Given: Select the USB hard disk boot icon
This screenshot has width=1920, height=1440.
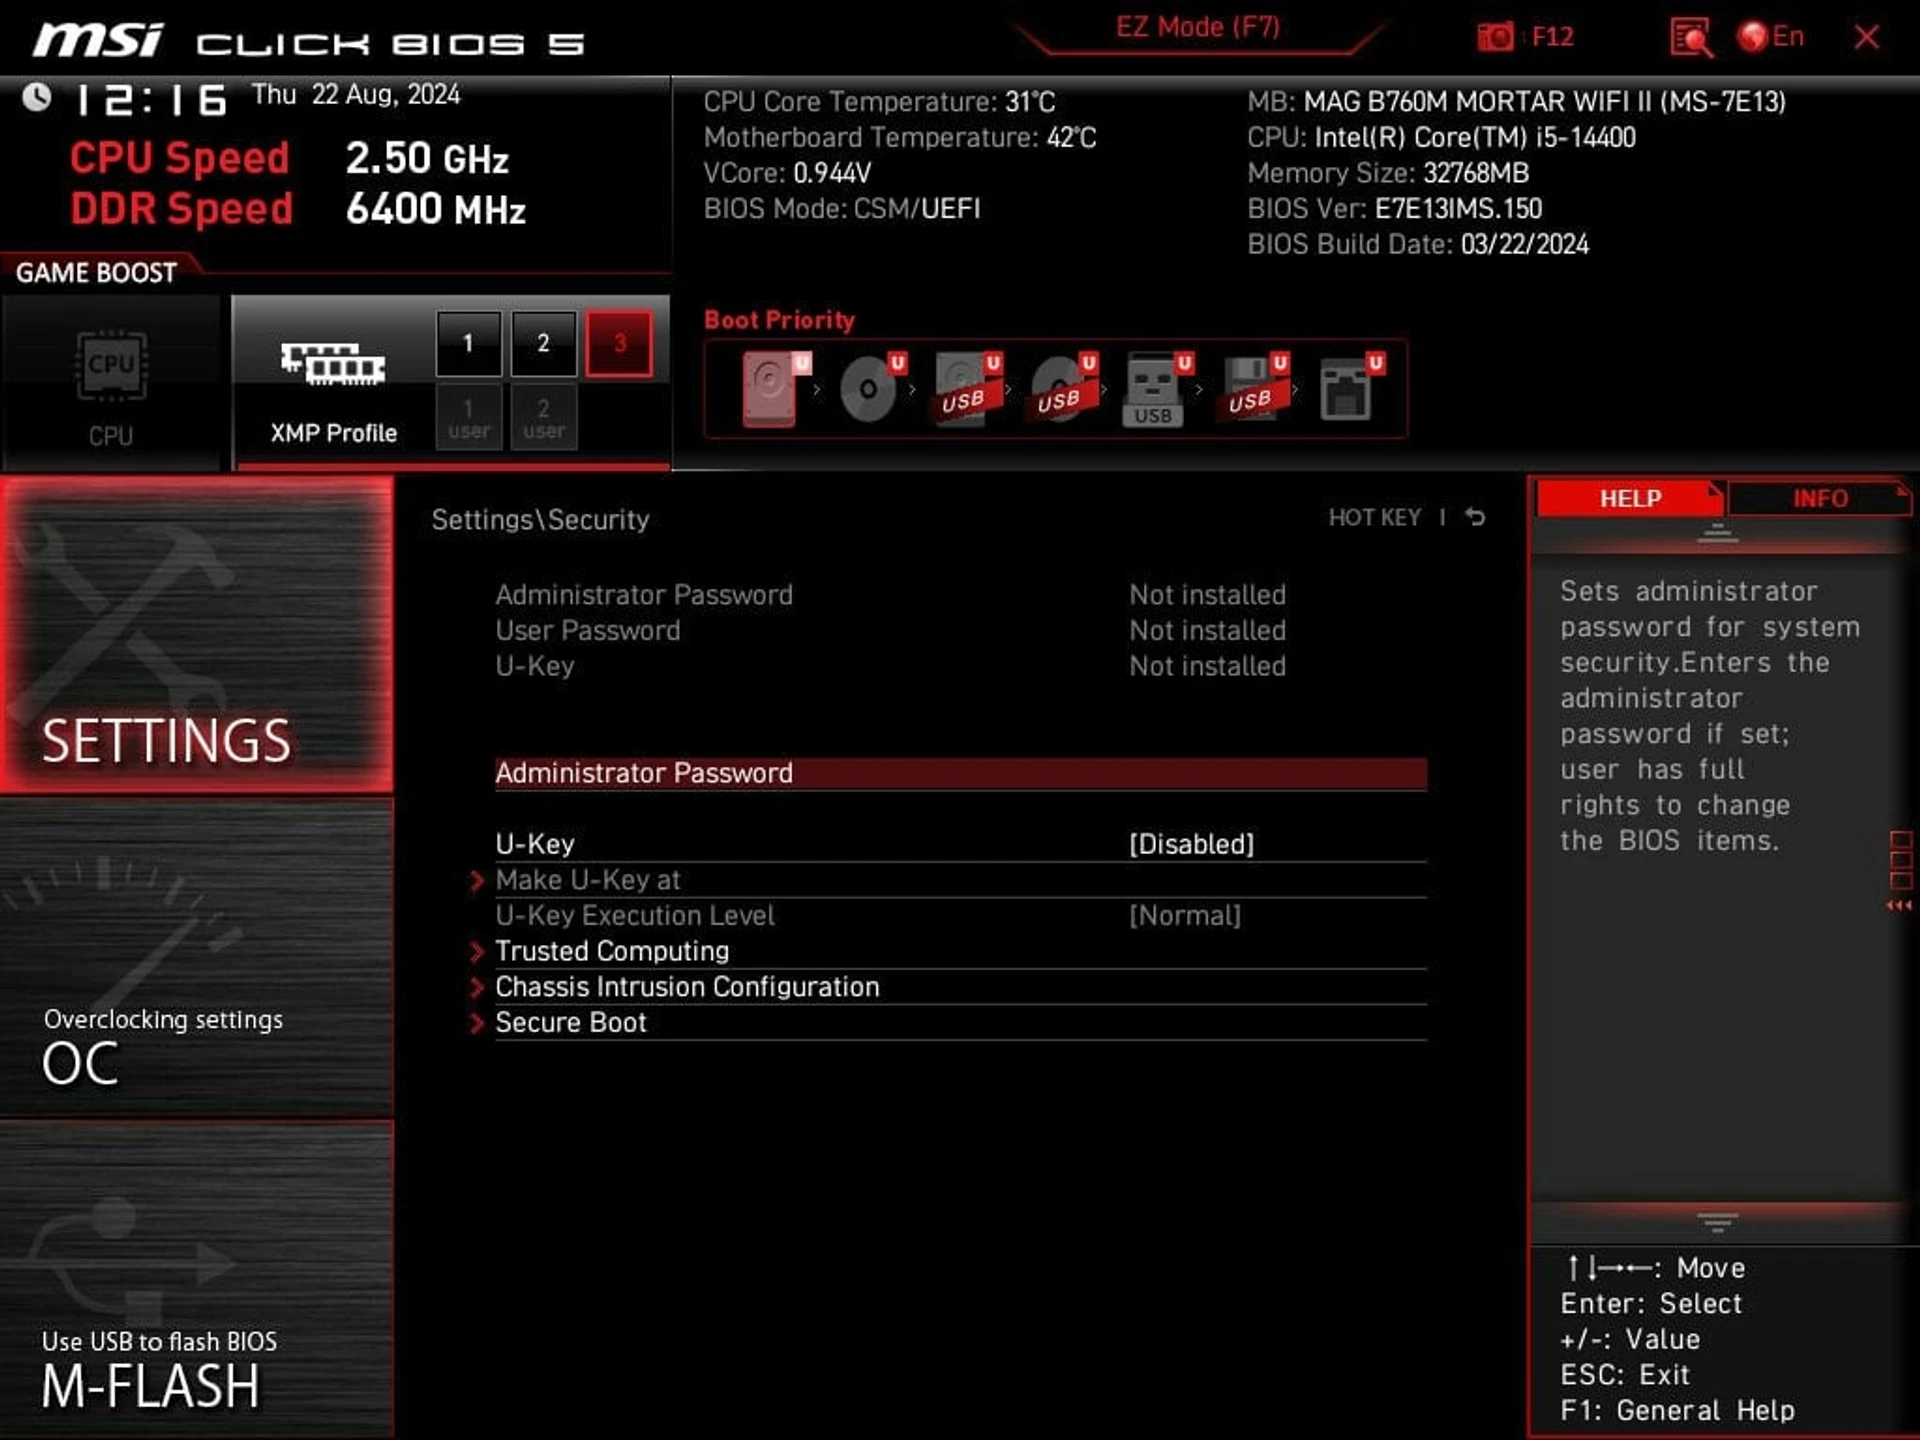Looking at the screenshot, I should coord(966,389).
